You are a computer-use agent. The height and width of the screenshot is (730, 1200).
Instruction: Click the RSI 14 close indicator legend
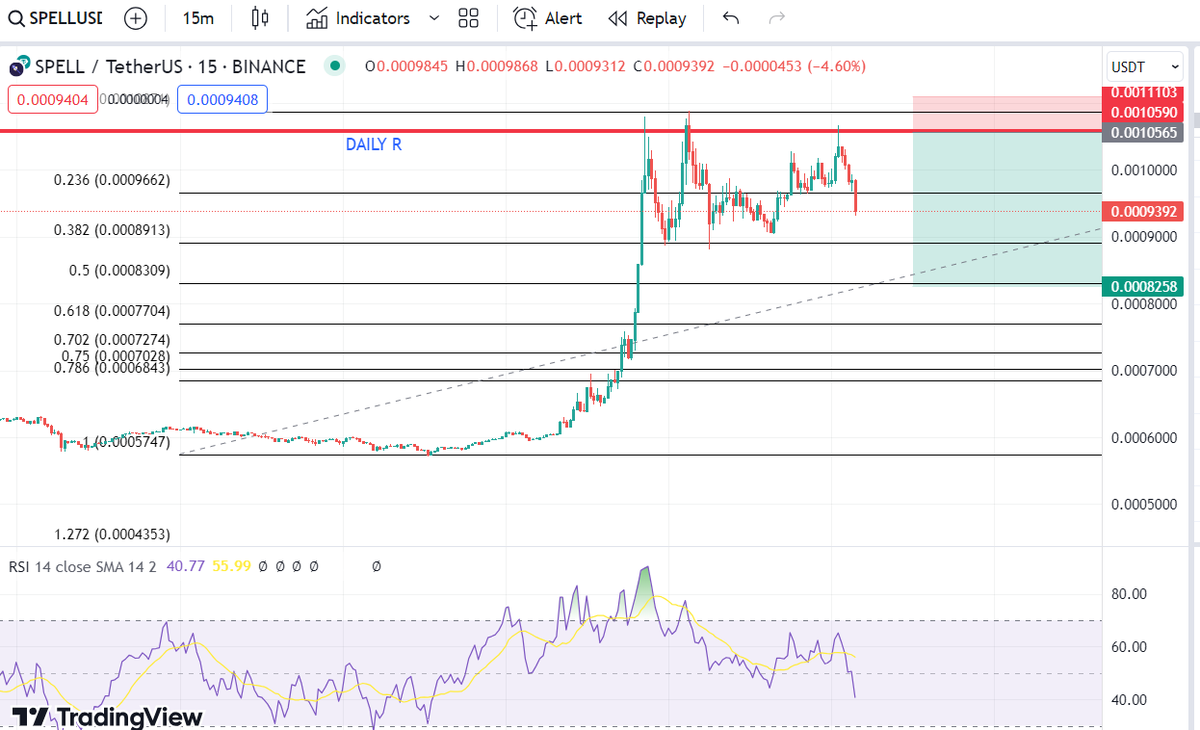[x=82, y=566]
